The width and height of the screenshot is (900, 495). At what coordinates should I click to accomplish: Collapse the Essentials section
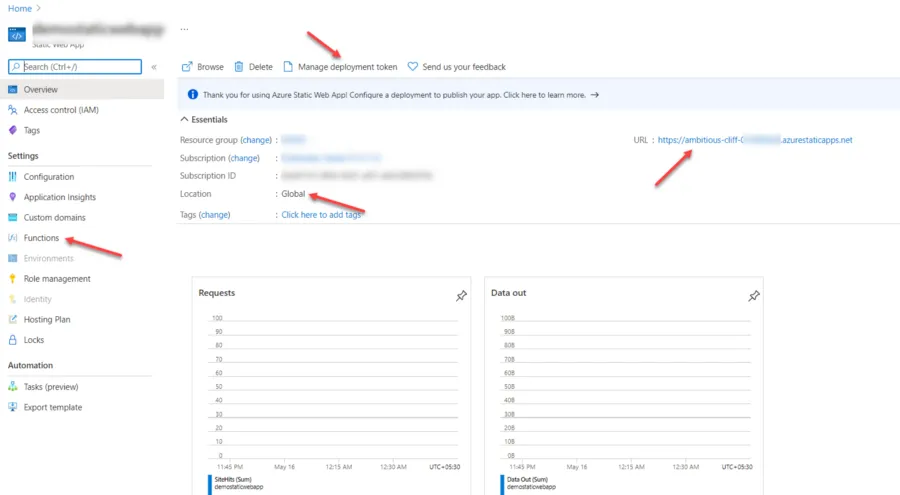click(204, 119)
